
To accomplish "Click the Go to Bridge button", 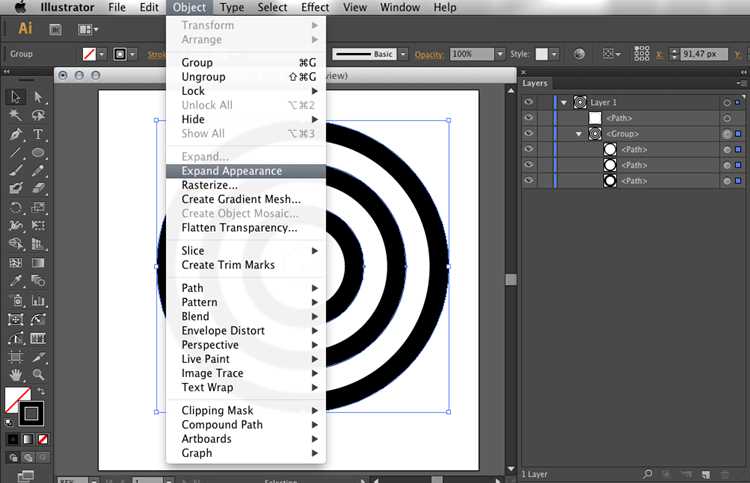I will pyautogui.click(x=55, y=30).
